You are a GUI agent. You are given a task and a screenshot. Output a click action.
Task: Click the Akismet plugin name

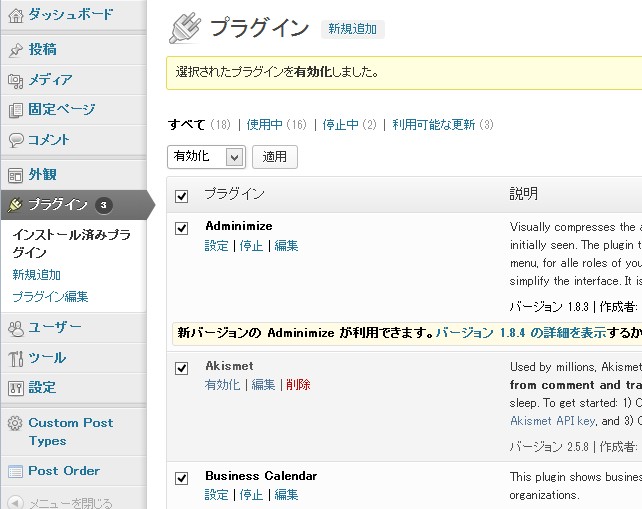point(230,366)
